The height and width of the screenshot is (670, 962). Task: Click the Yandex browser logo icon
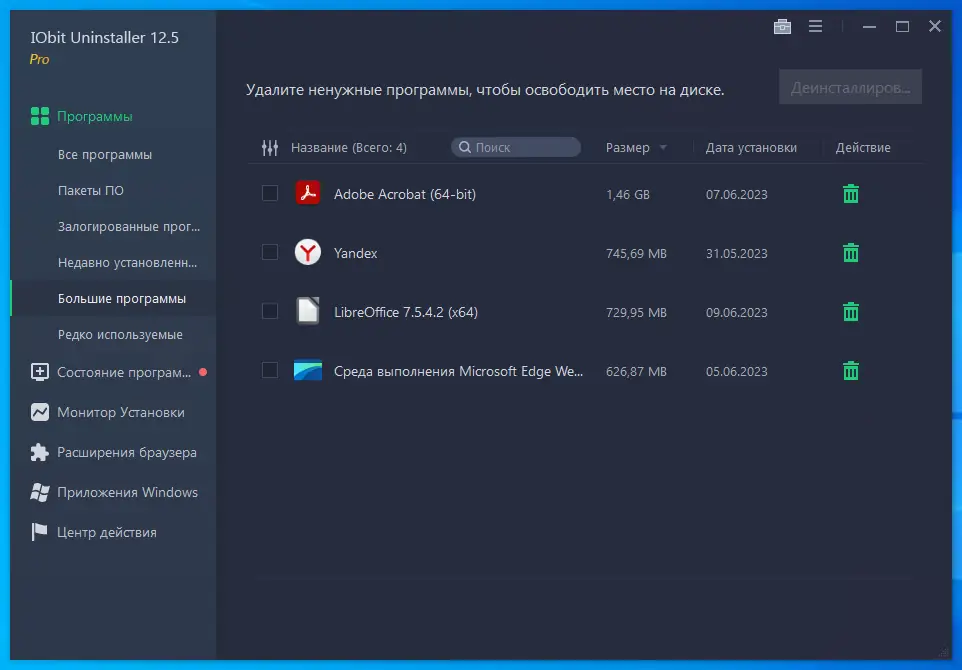click(307, 252)
